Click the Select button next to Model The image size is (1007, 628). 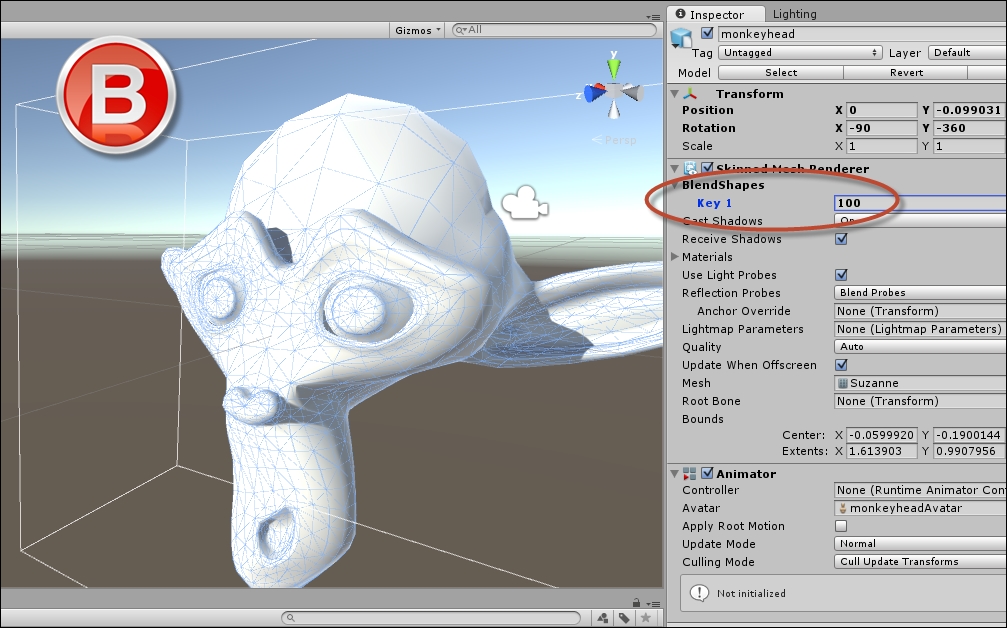780,72
